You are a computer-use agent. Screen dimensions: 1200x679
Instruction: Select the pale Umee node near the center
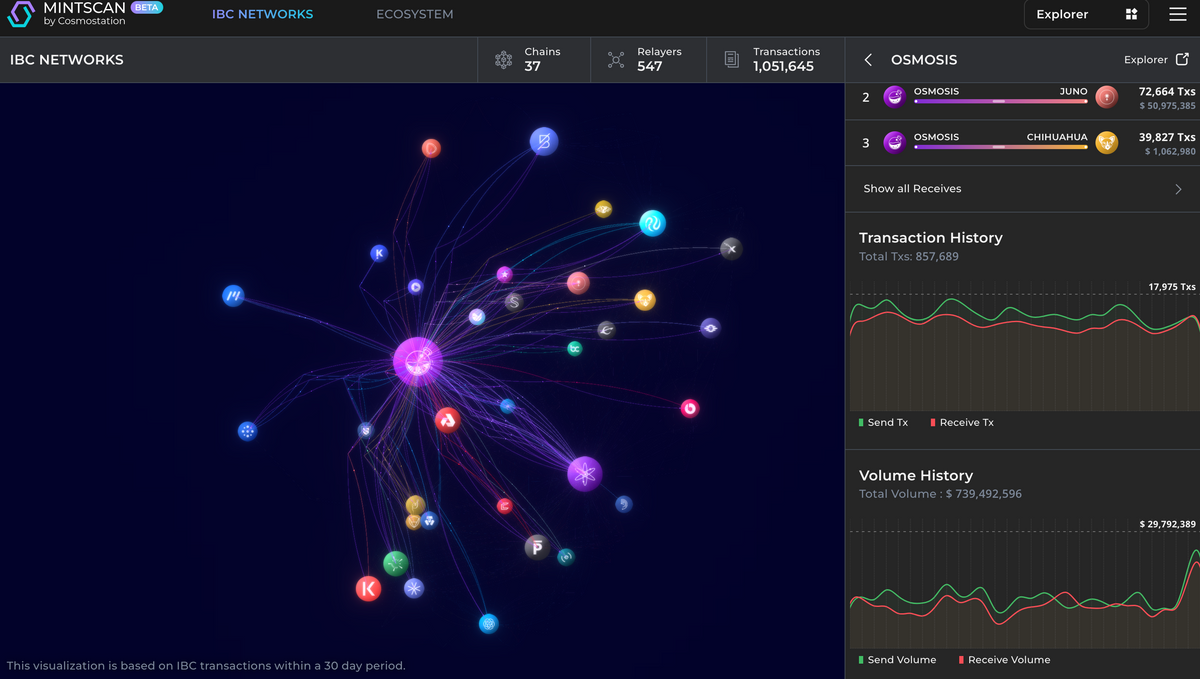click(477, 316)
